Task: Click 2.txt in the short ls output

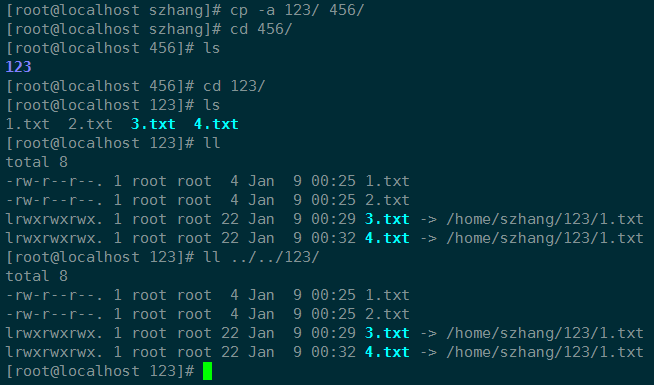Action: 91,124
